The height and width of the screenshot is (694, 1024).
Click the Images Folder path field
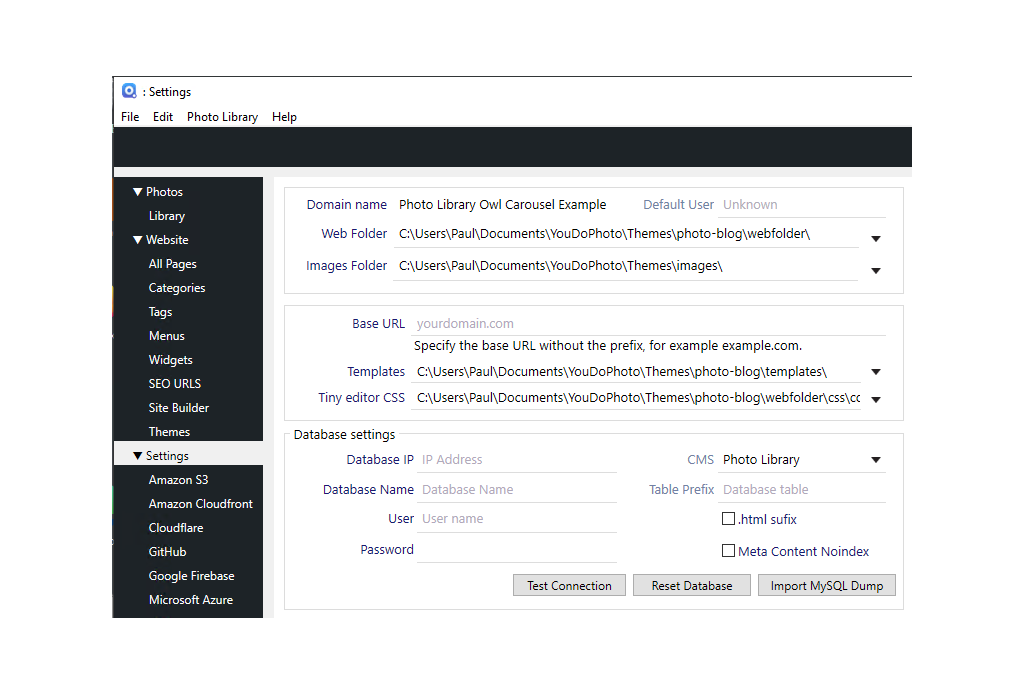point(626,266)
